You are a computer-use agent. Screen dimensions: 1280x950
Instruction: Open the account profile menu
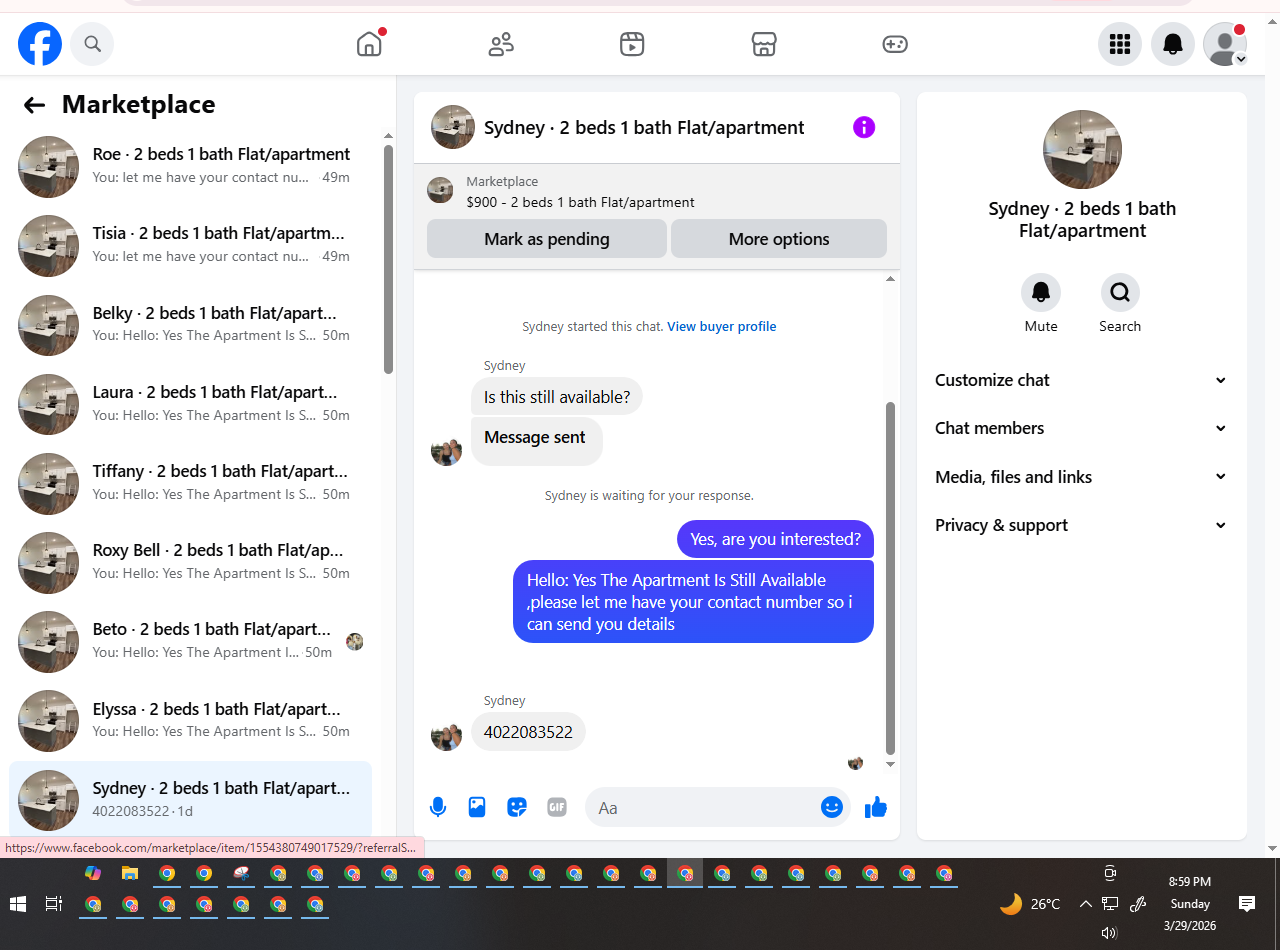click(x=1225, y=44)
